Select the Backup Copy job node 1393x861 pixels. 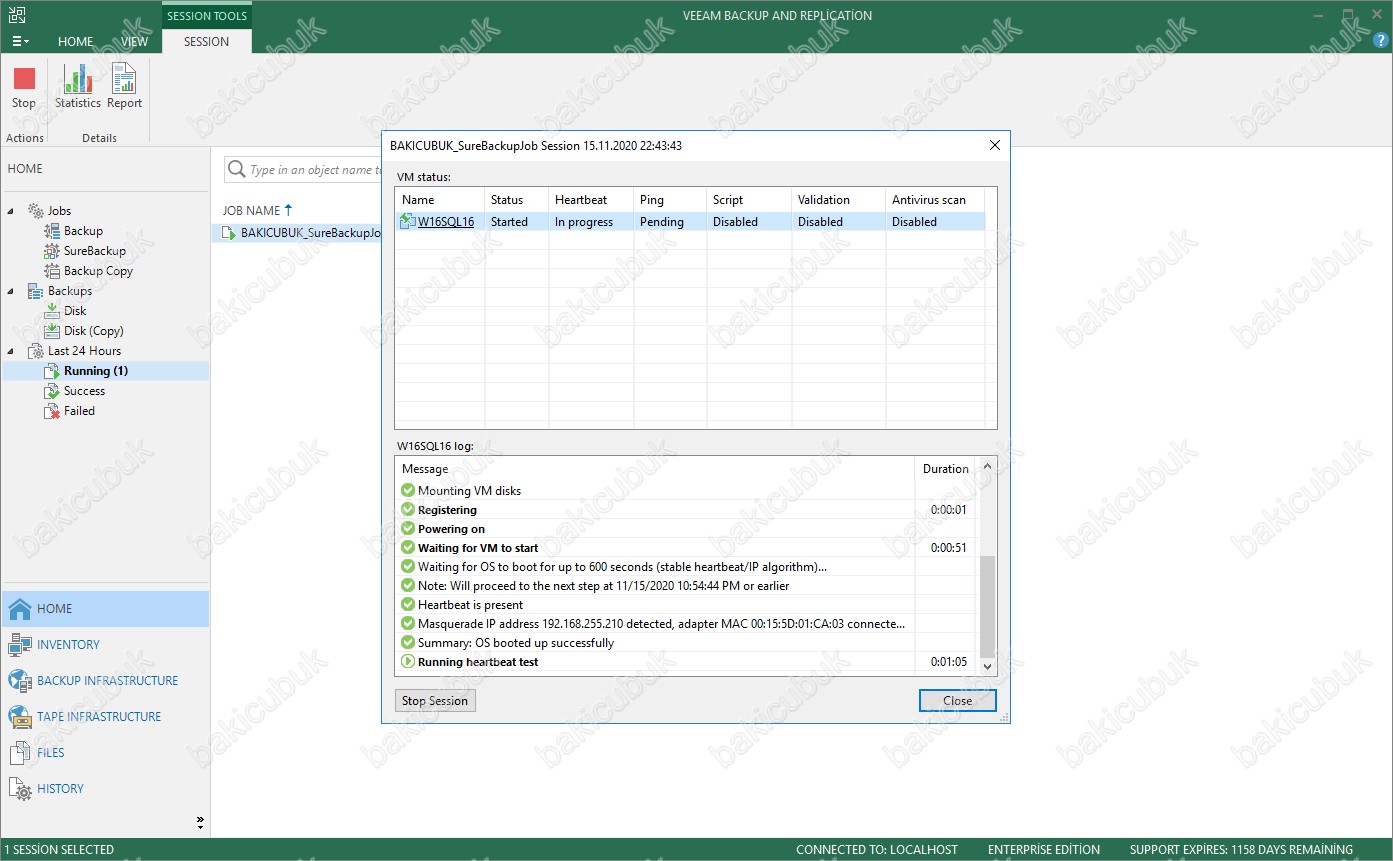[98, 271]
